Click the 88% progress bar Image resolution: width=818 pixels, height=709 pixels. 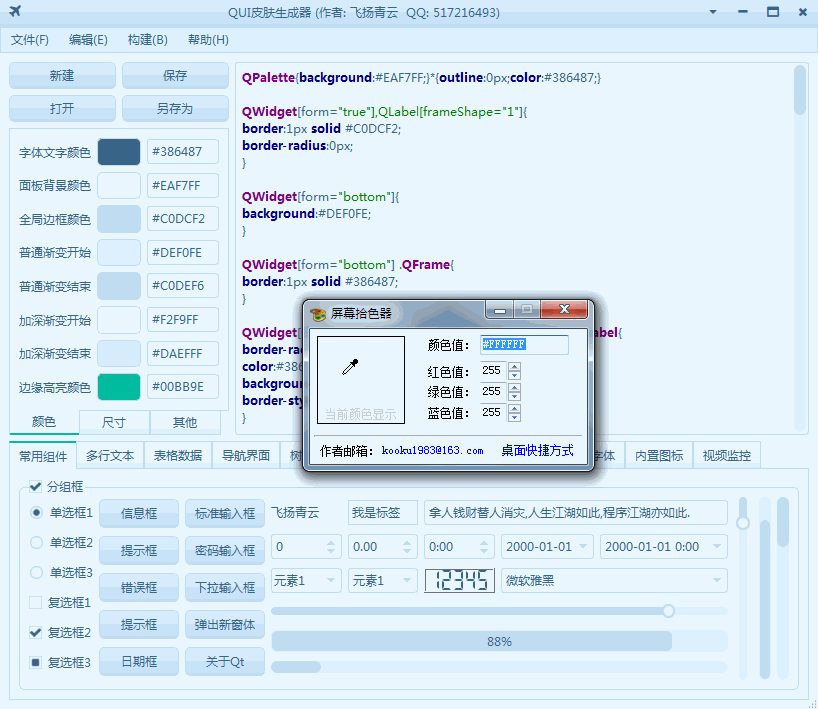click(x=499, y=641)
